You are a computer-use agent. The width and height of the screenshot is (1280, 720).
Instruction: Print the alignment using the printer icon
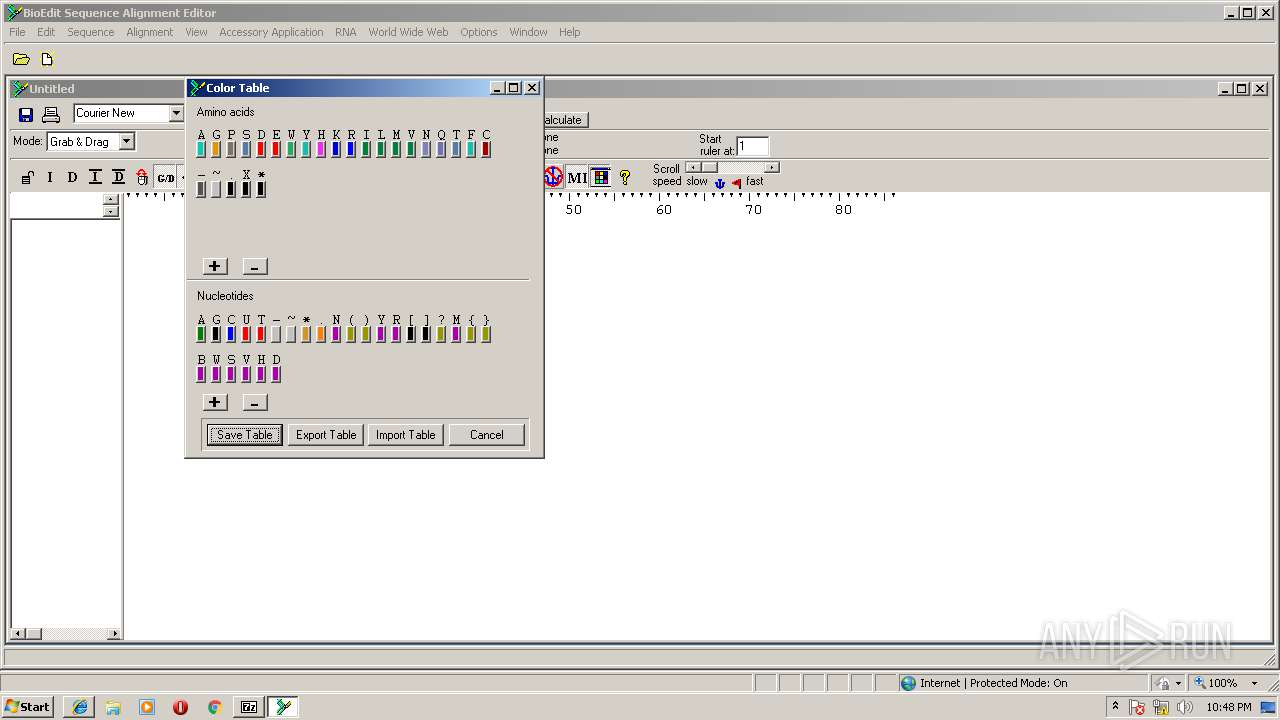(x=51, y=115)
